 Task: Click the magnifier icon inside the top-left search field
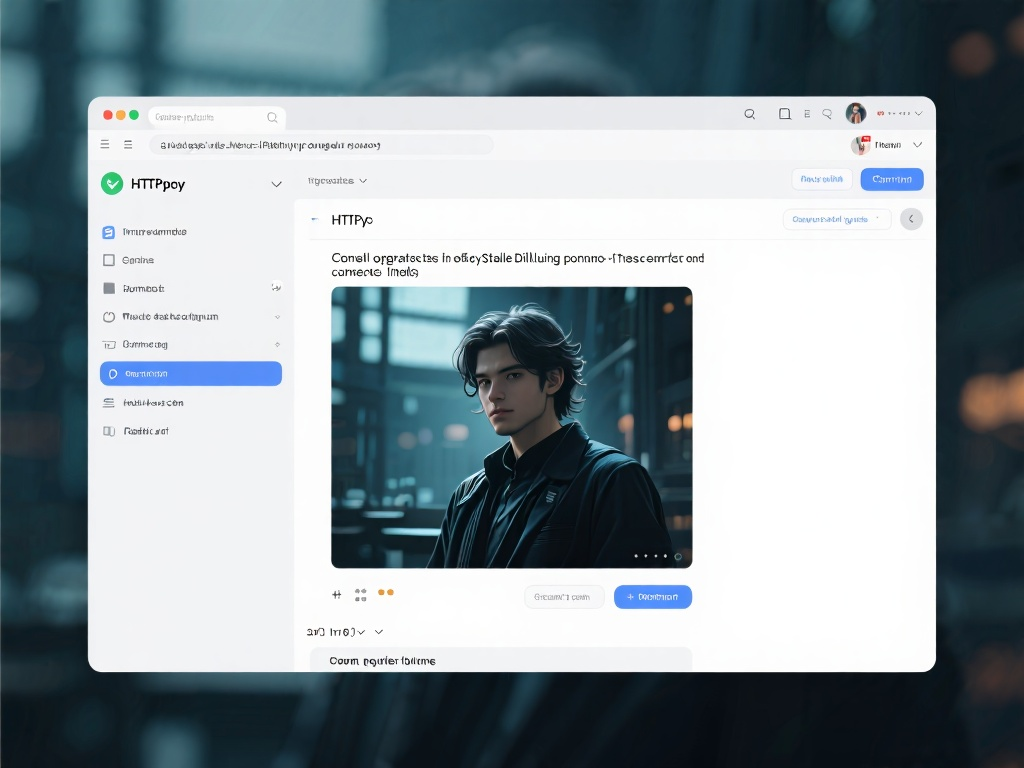272,118
